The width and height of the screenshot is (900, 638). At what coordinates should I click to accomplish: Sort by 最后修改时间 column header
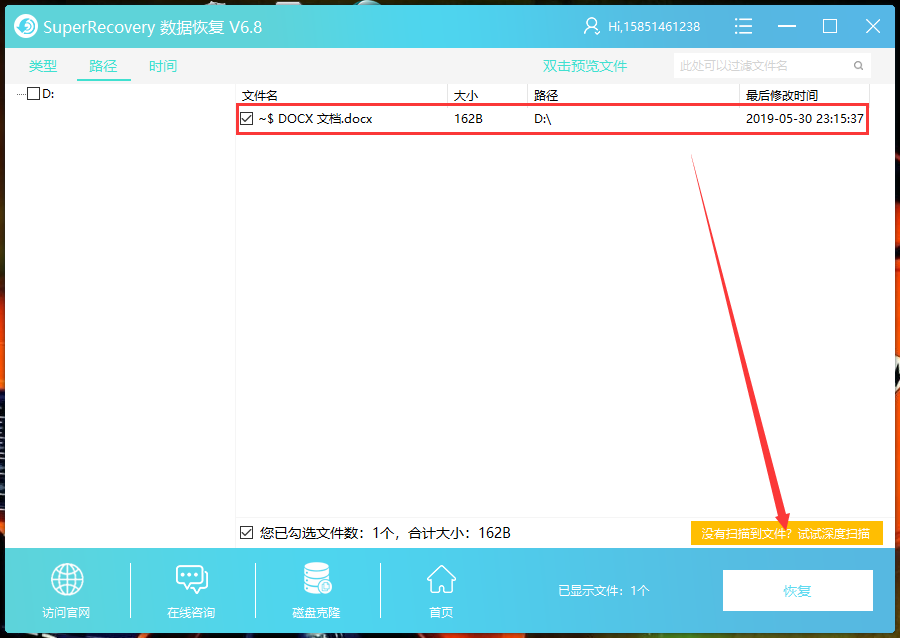[x=804, y=95]
